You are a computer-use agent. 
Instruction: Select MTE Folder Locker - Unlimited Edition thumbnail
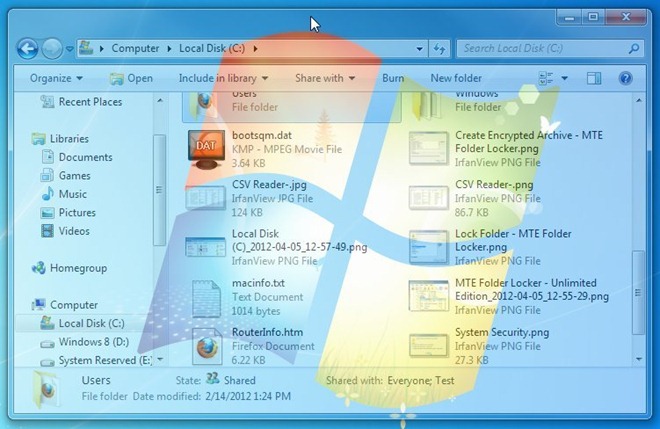tap(428, 296)
